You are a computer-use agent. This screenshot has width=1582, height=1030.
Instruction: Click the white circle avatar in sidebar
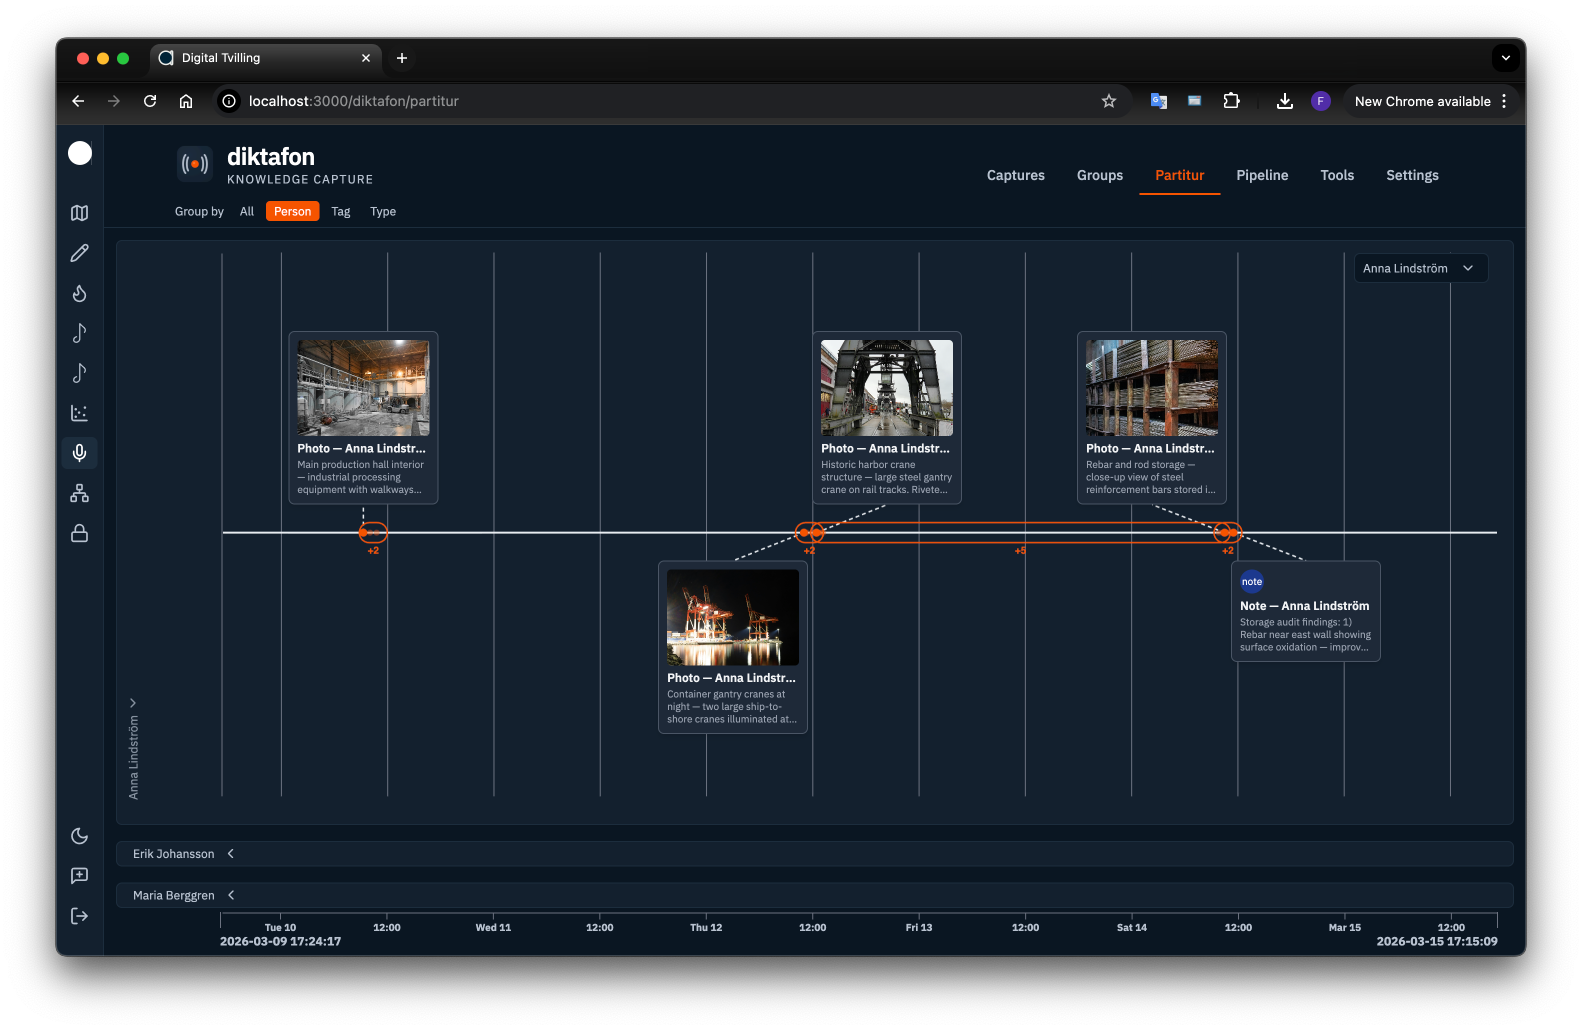(x=80, y=153)
